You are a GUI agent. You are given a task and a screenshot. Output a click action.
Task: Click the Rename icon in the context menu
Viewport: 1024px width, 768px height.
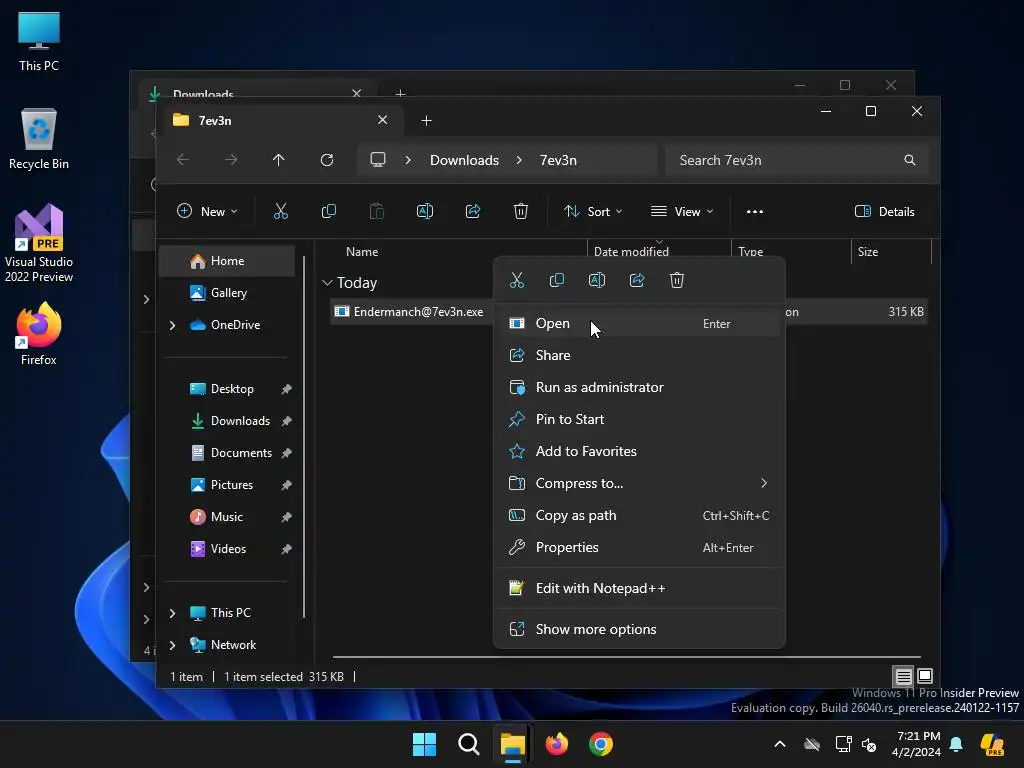coord(597,280)
